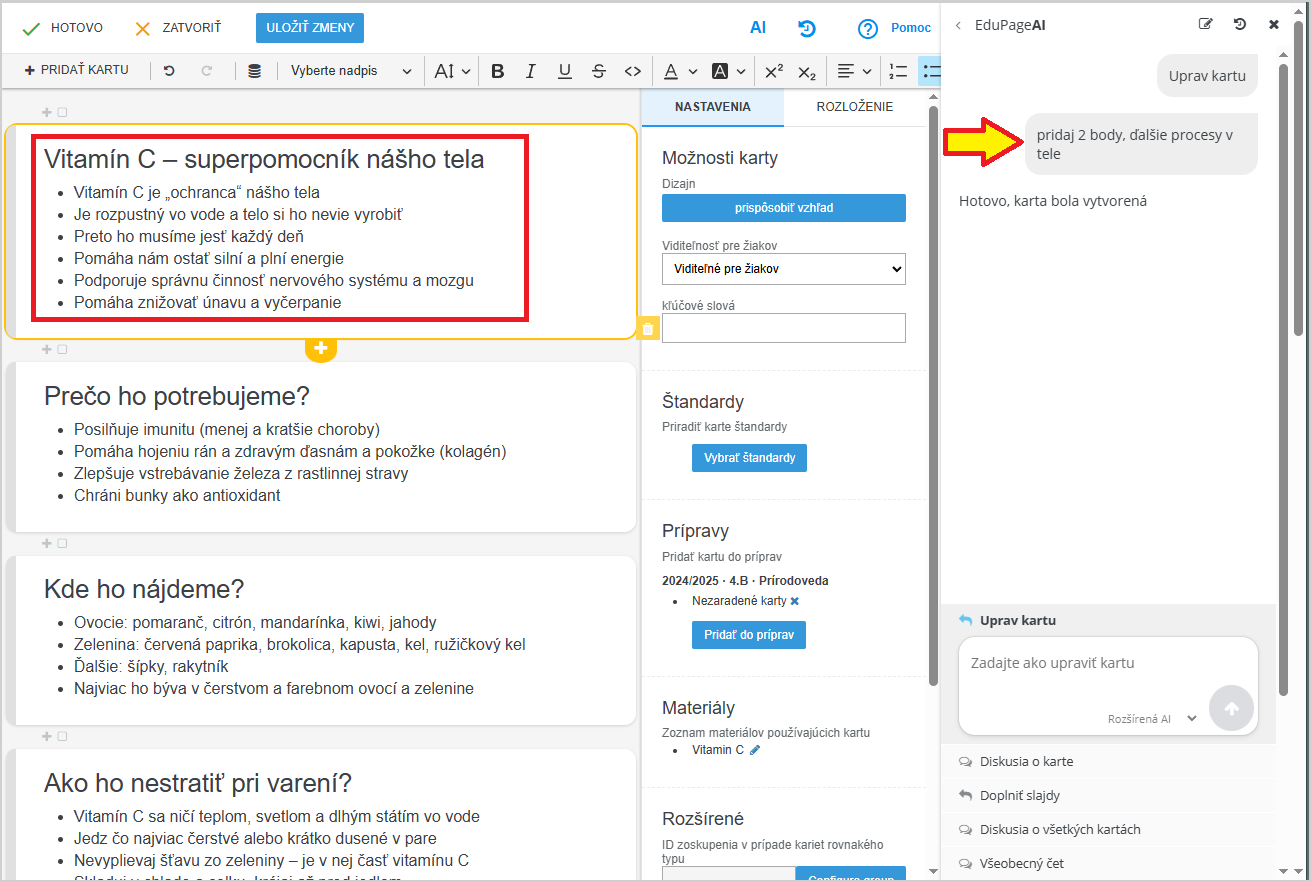
Task: Tick checkbox above 'Kde ho nájdeme?' card
Action: click(x=62, y=543)
